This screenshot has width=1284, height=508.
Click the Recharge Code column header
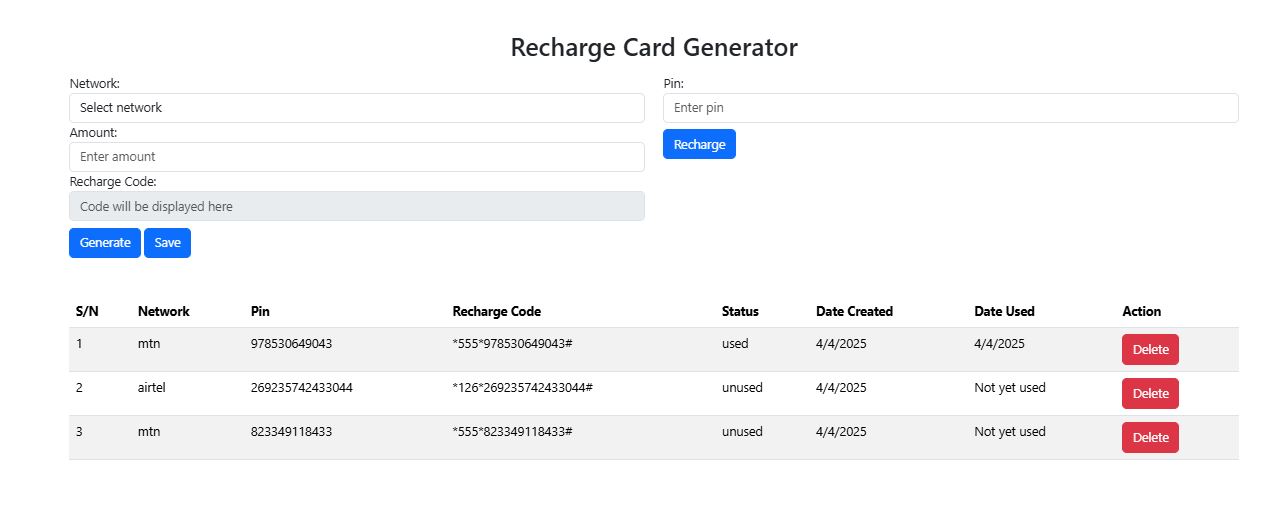point(496,311)
